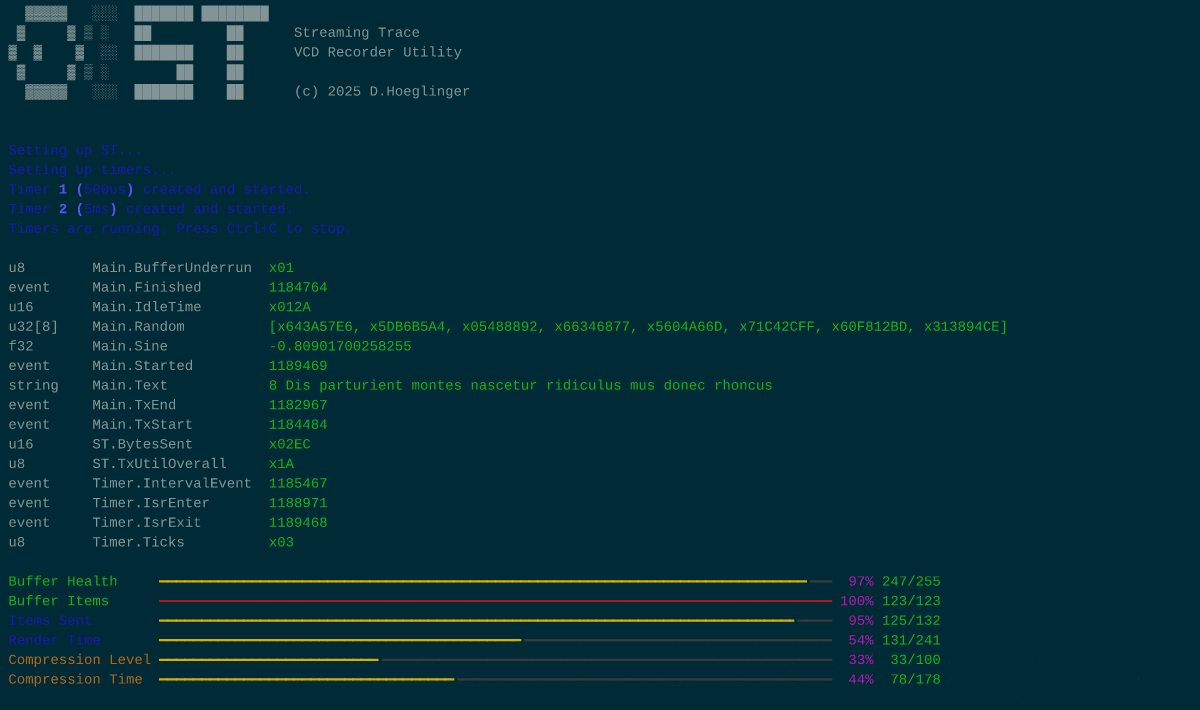
Task: Click the Render Time progress bar
Action: click(495, 640)
